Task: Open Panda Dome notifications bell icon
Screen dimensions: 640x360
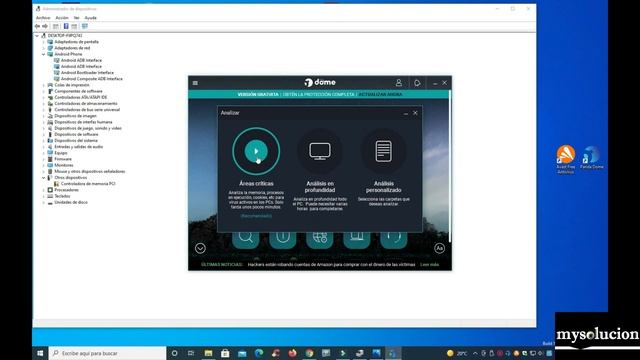Action: [x=417, y=83]
